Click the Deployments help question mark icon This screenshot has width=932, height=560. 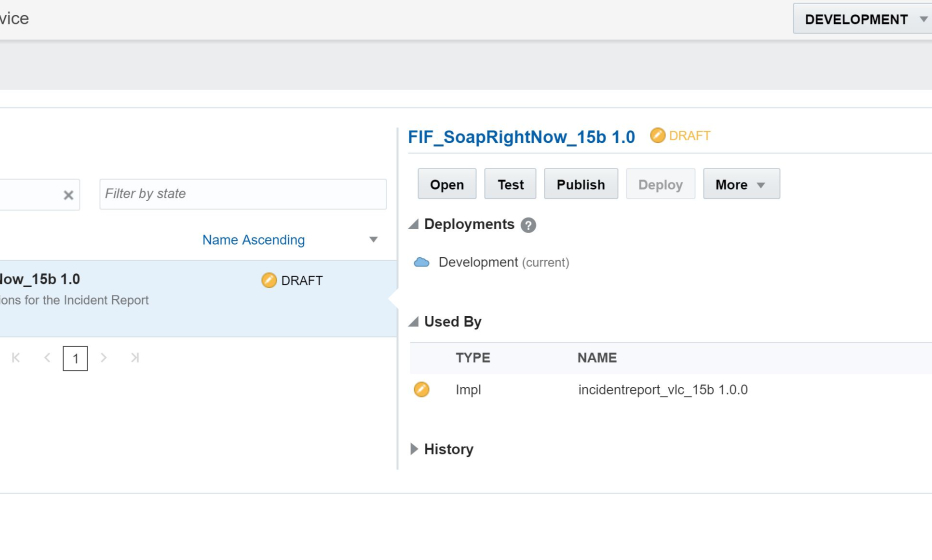click(x=529, y=226)
